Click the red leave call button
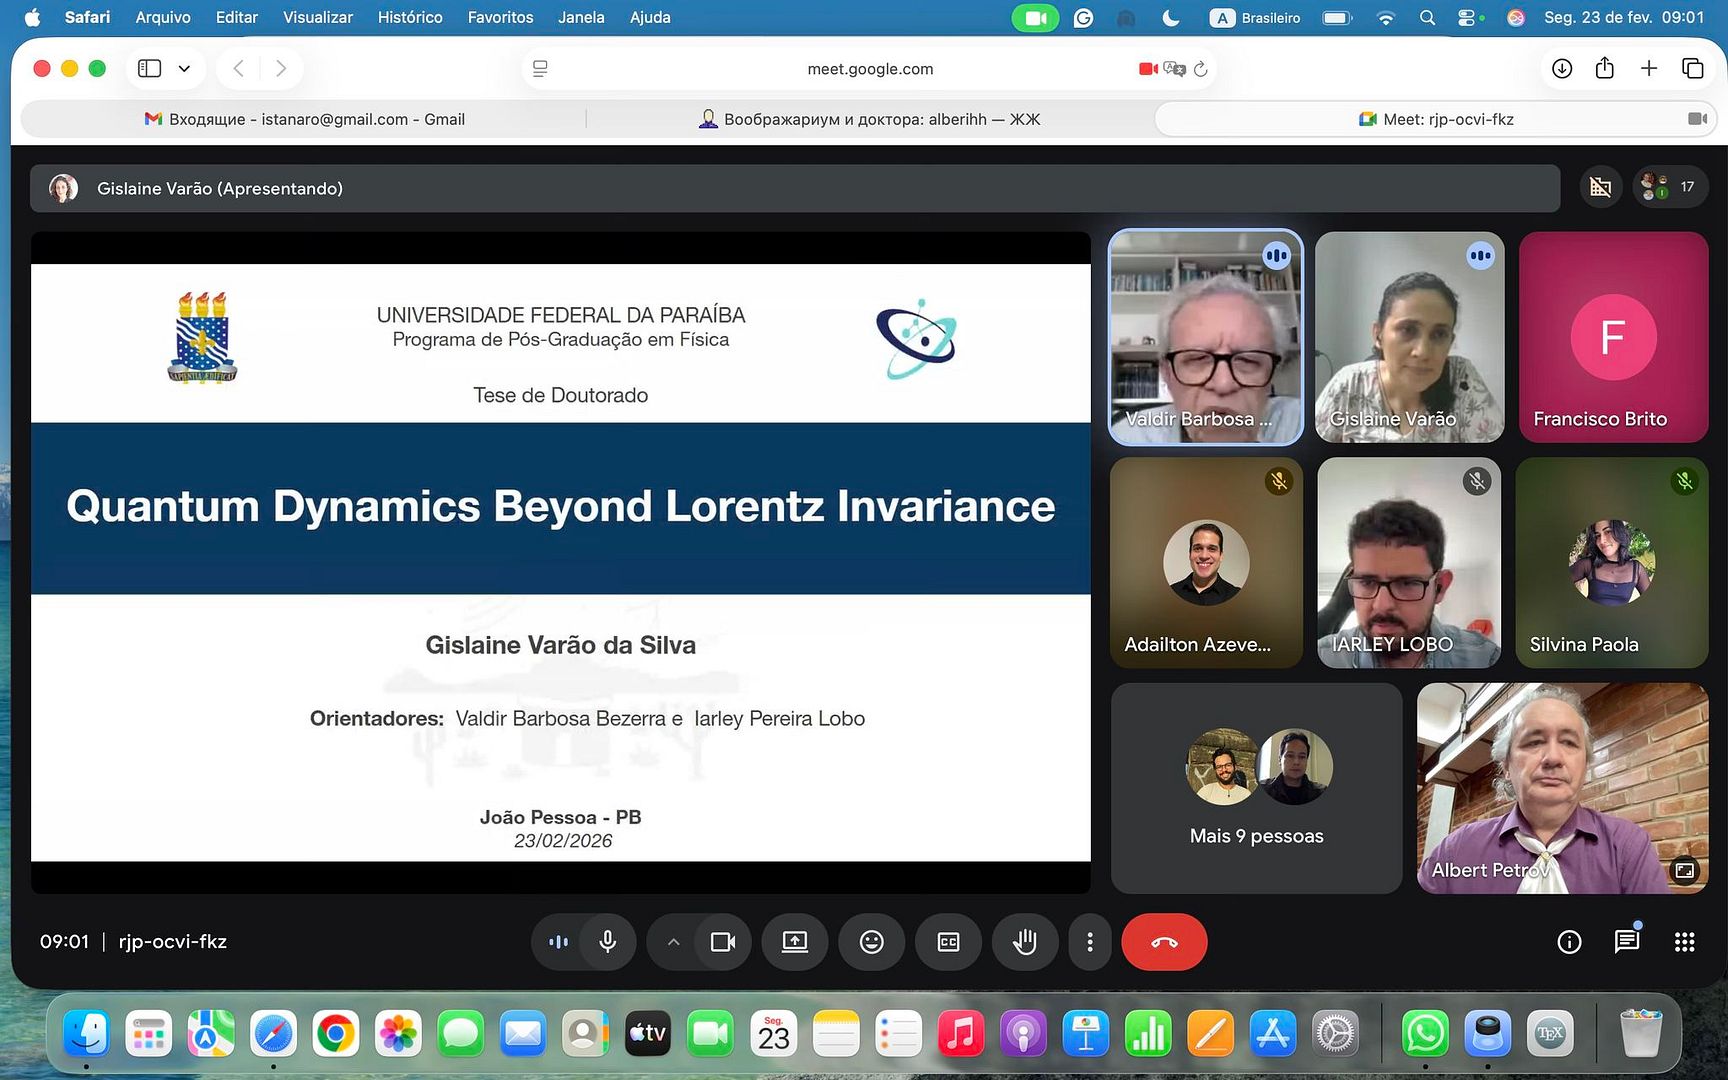The width and height of the screenshot is (1728, 1080). pyautogui.click(x=1164, y=942)
